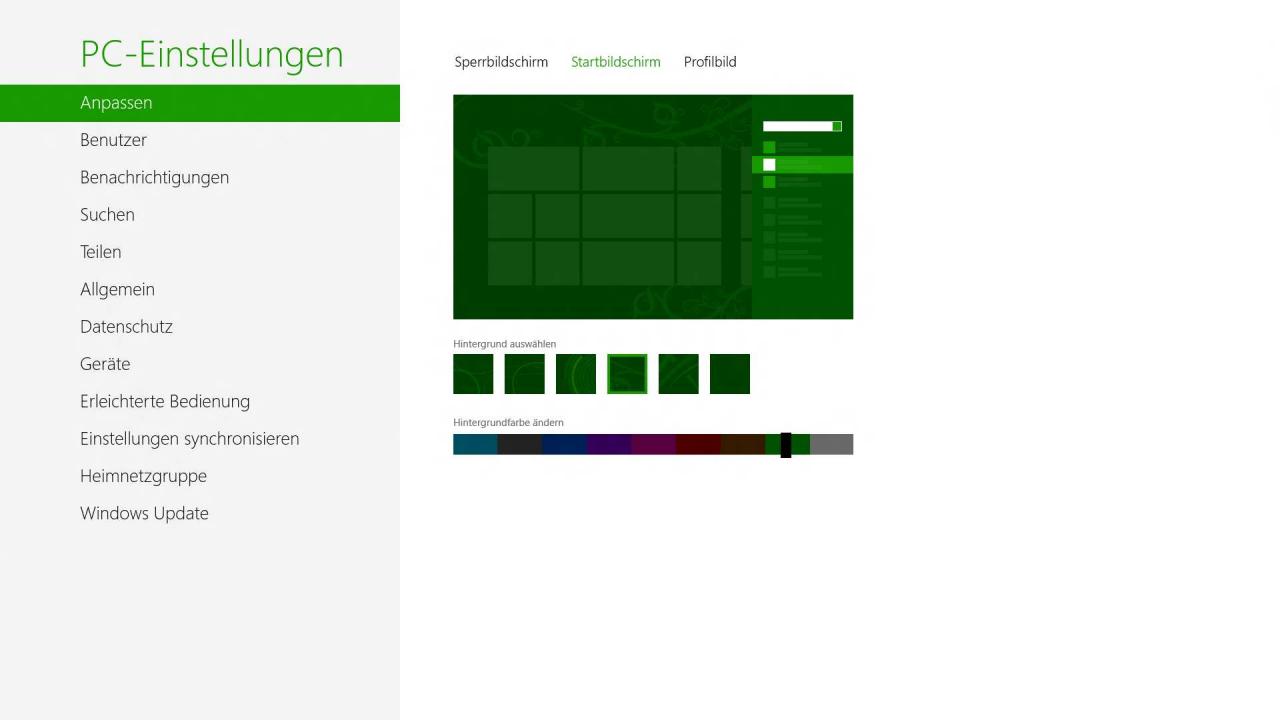Switch to the Profilbild tab
1280x720 pixels.
click(710, 62)
